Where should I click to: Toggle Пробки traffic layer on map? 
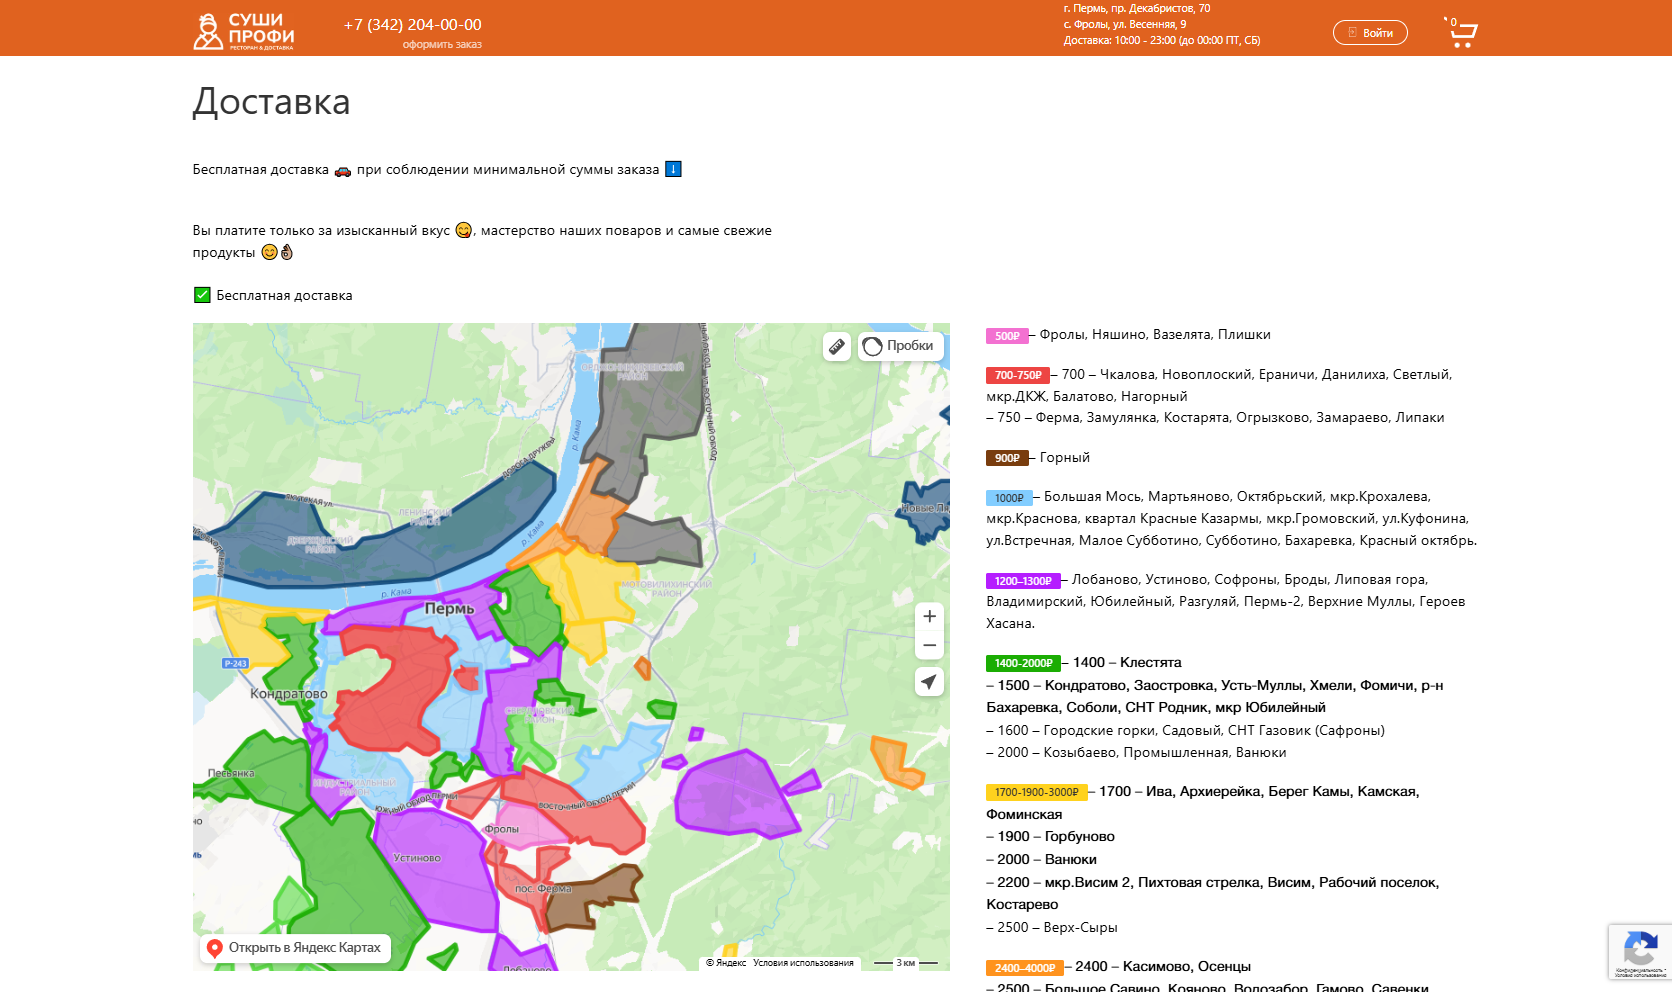[x=900, y=346]
